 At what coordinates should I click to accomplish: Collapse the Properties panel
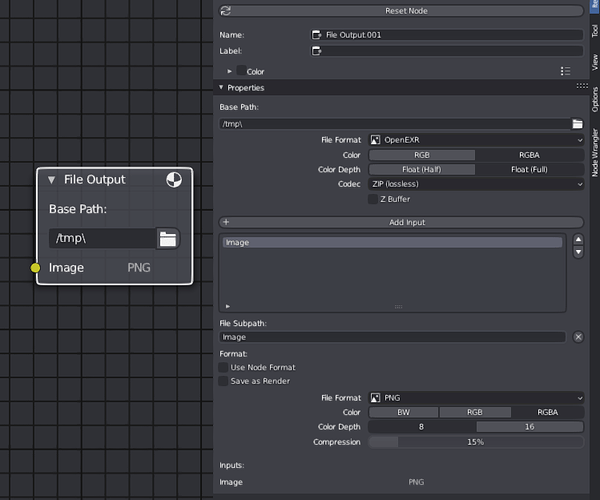pyautogui.click(x=221, y=88)
